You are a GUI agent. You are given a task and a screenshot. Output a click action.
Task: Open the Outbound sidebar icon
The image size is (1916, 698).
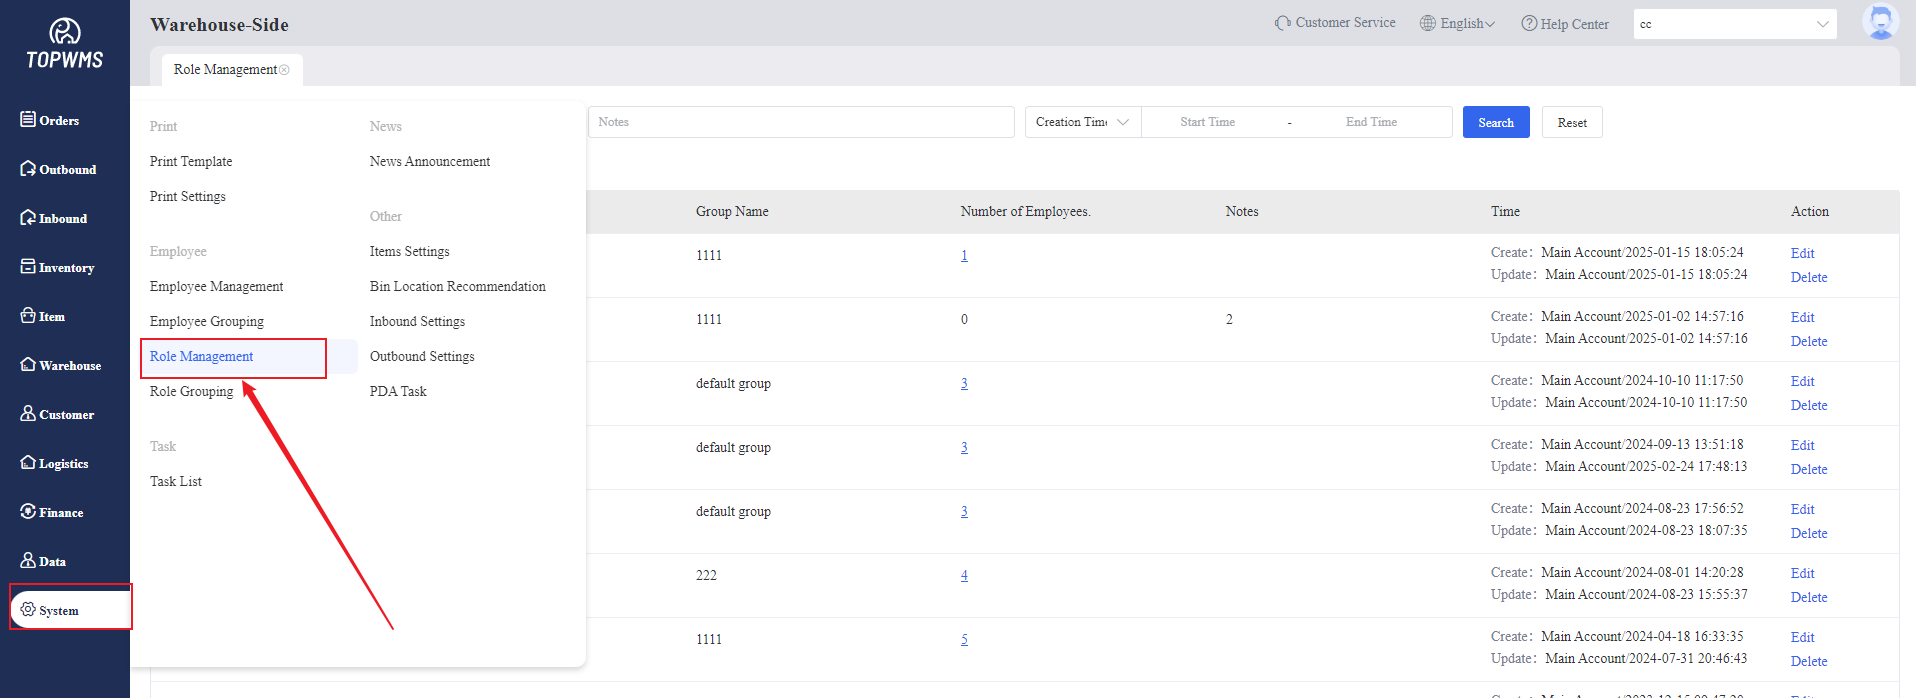[28, 169]
